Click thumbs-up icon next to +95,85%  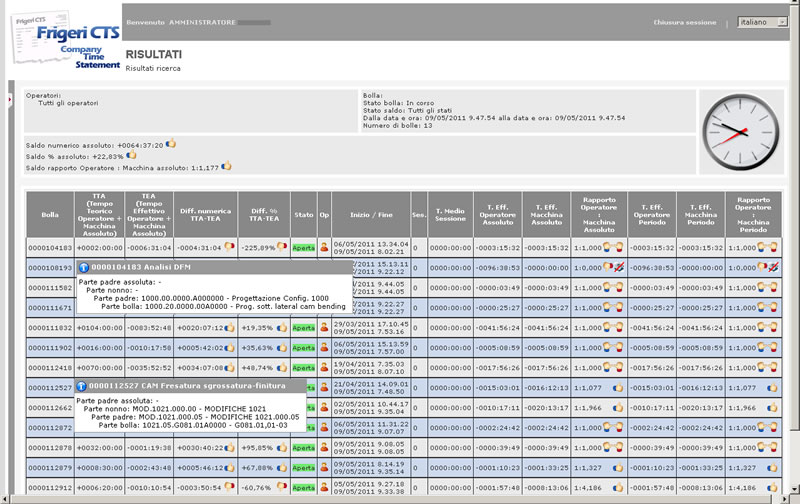[282, 447]
